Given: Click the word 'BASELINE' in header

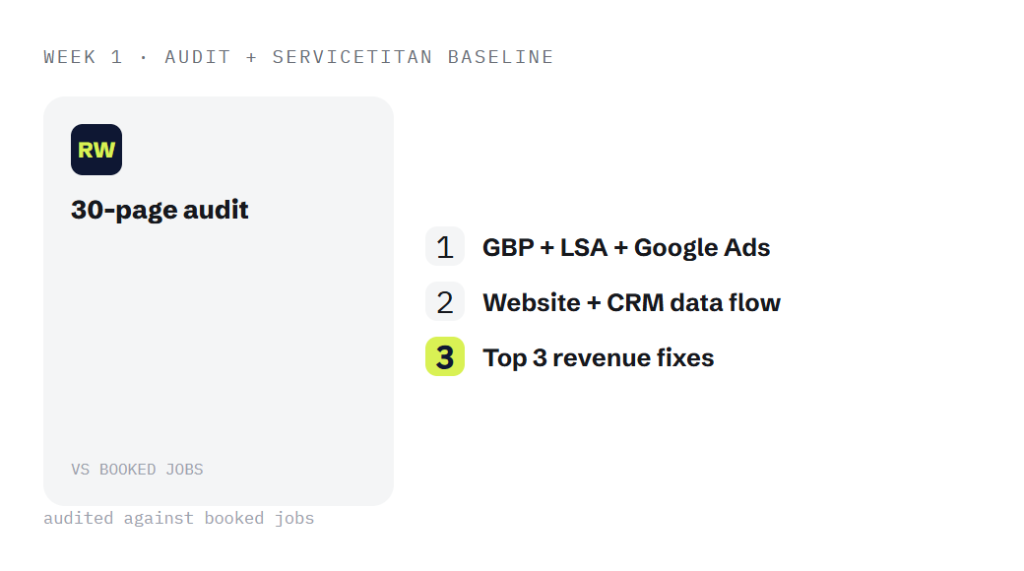Looking at the screenshot, I should click(x=501, y=57).
